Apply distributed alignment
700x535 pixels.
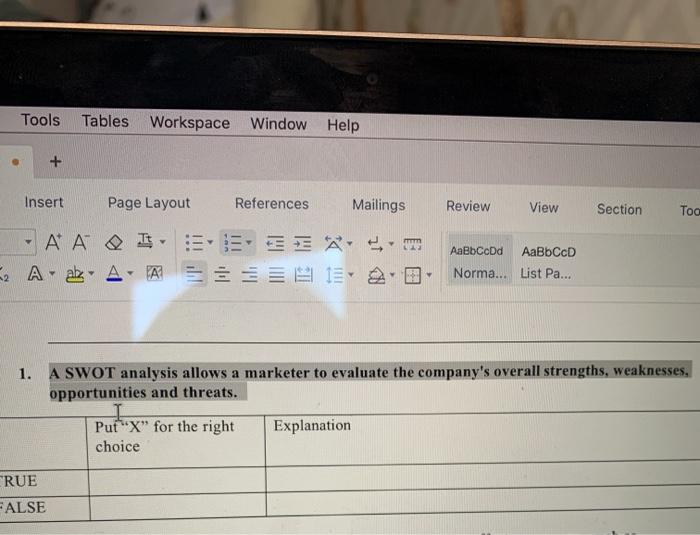click(304, 275)
